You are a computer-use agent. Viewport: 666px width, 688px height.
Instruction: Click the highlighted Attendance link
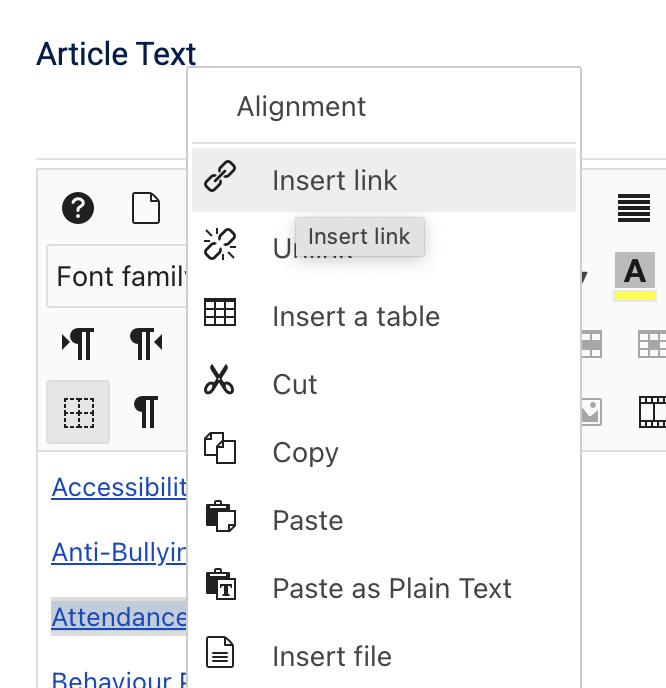coord(119,617)
